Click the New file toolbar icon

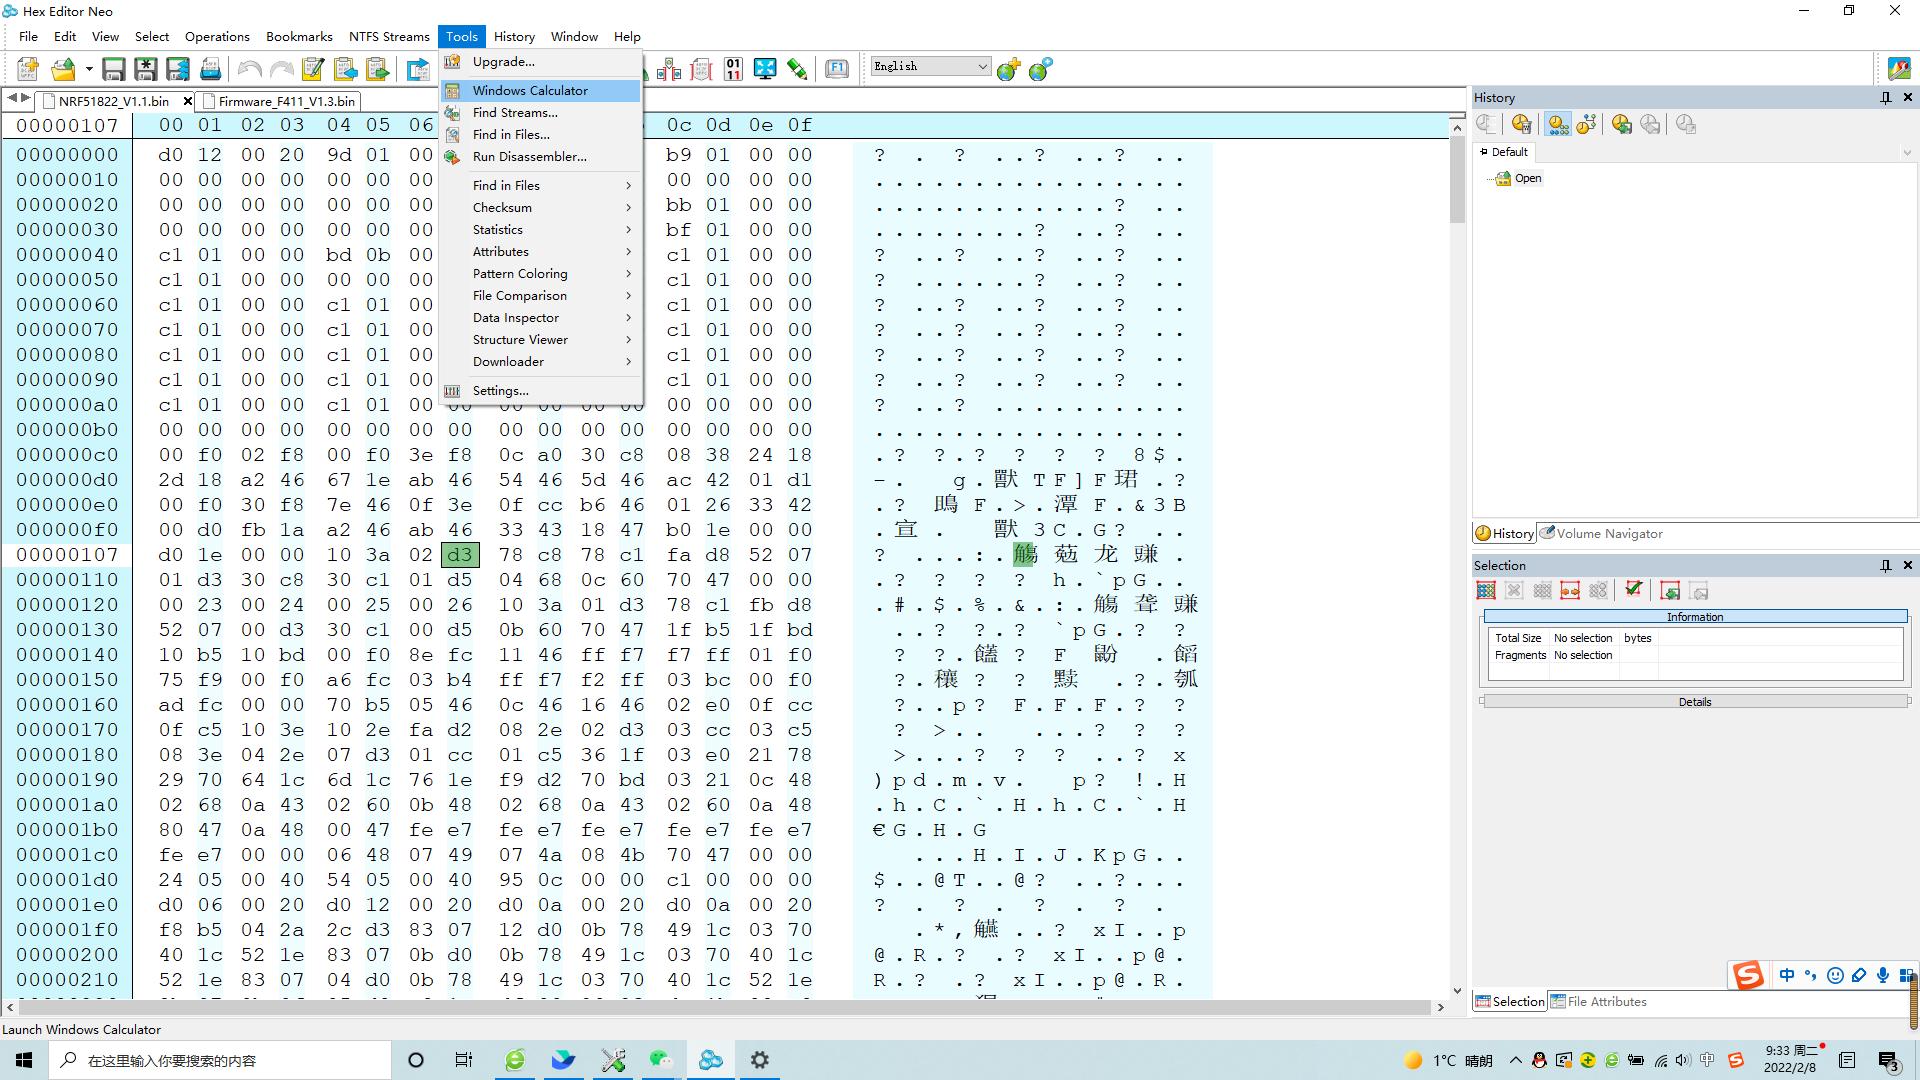pos(28,69)
